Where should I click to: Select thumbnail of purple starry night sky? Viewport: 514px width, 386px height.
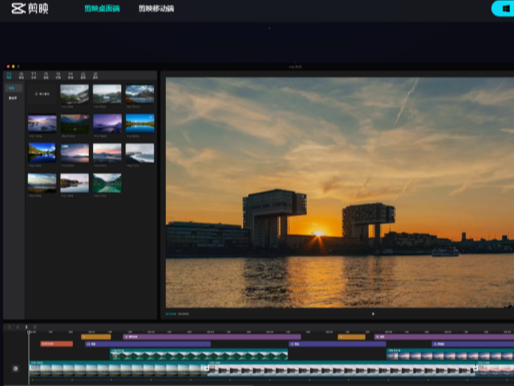[107, 124]
